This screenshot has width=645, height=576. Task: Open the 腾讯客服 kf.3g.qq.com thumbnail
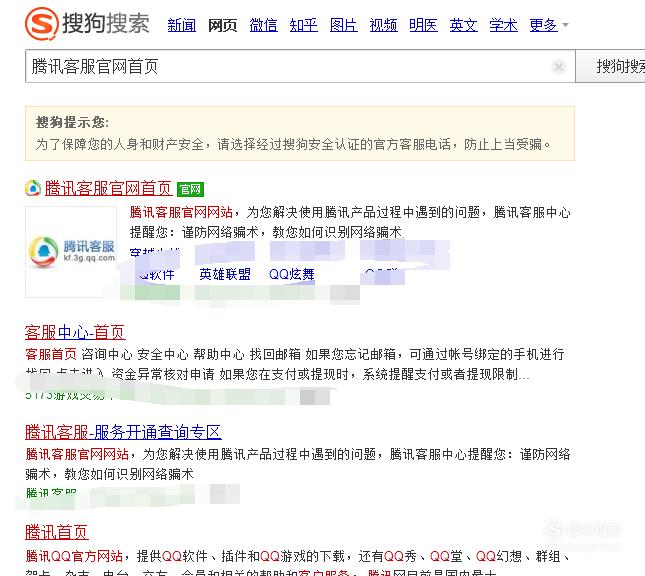coord(71,252)
